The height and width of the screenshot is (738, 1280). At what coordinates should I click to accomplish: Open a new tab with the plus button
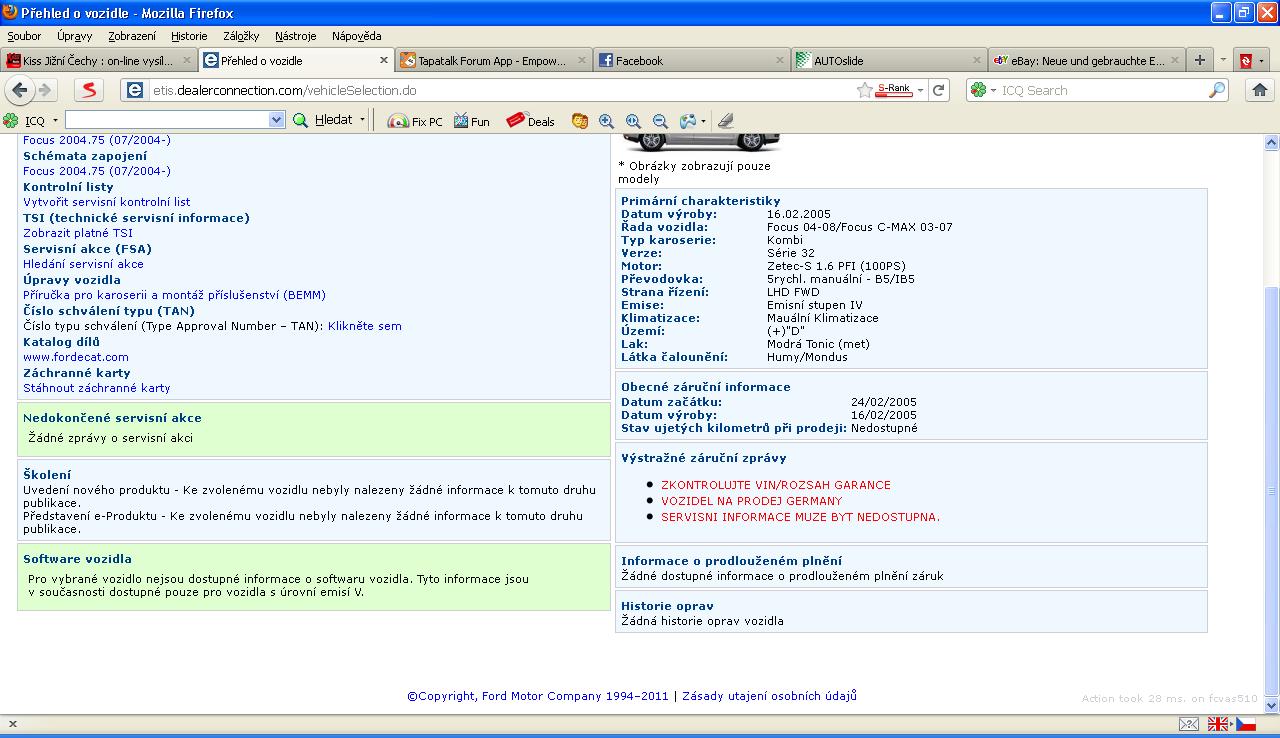1200,60
